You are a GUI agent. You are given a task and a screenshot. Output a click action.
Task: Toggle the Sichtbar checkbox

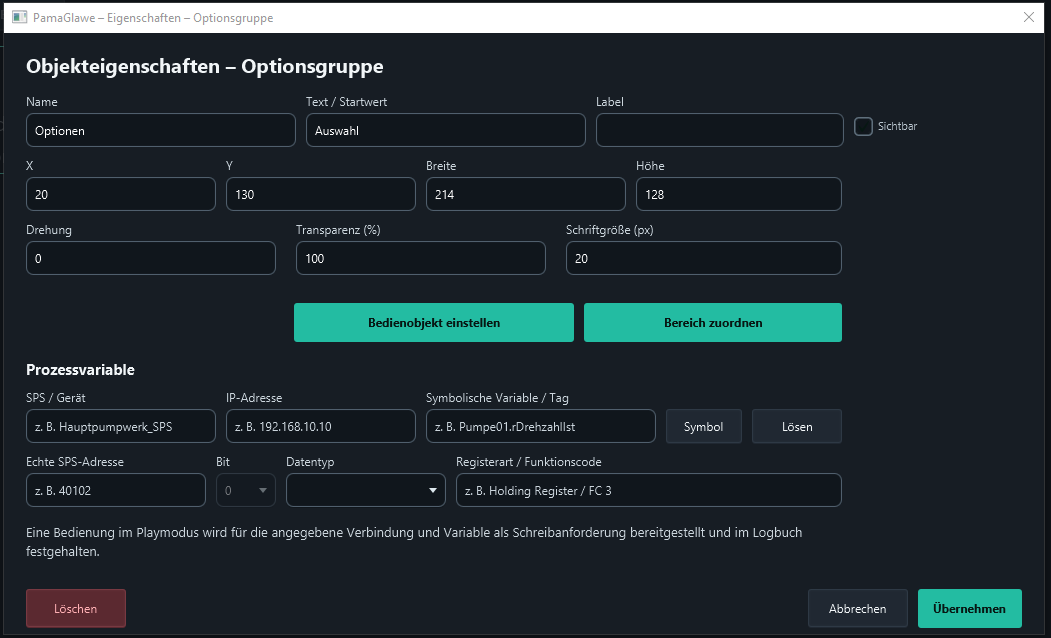click(x=863, y=126)
